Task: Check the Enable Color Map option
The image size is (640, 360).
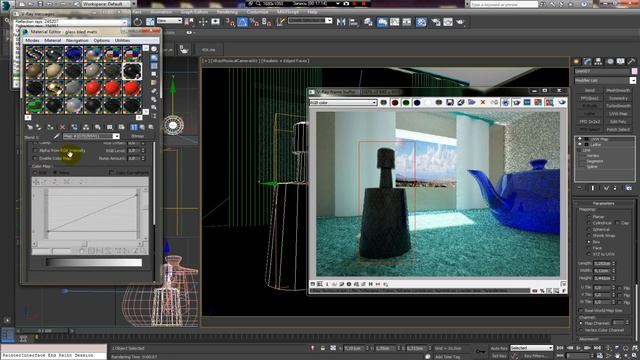Action: click(x=35, y=158)
